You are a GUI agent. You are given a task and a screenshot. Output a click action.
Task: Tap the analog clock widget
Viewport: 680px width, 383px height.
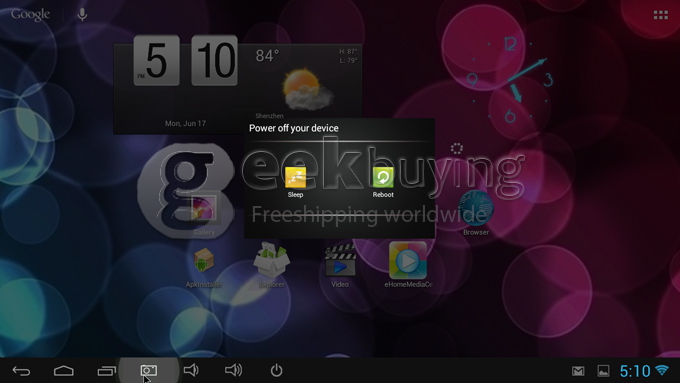click(x=510, y=80)
